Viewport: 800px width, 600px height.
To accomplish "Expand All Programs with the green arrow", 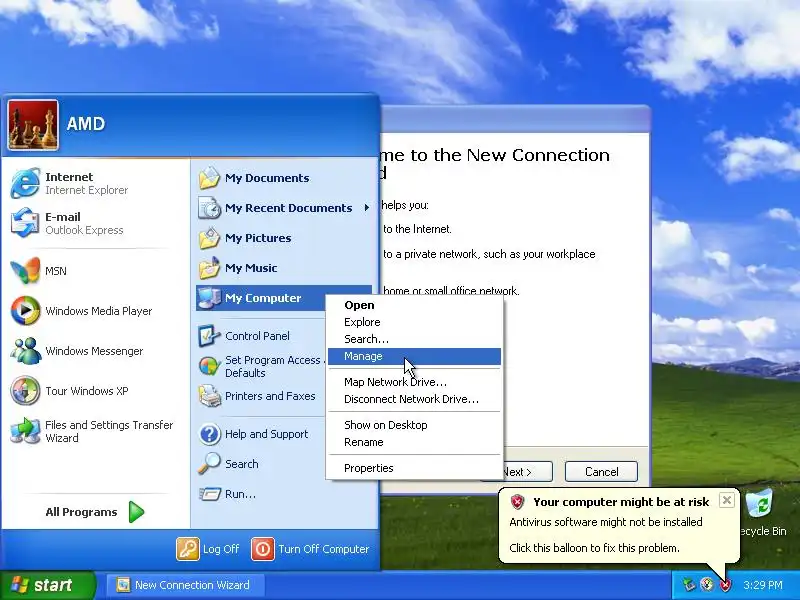I will [136, 512].
